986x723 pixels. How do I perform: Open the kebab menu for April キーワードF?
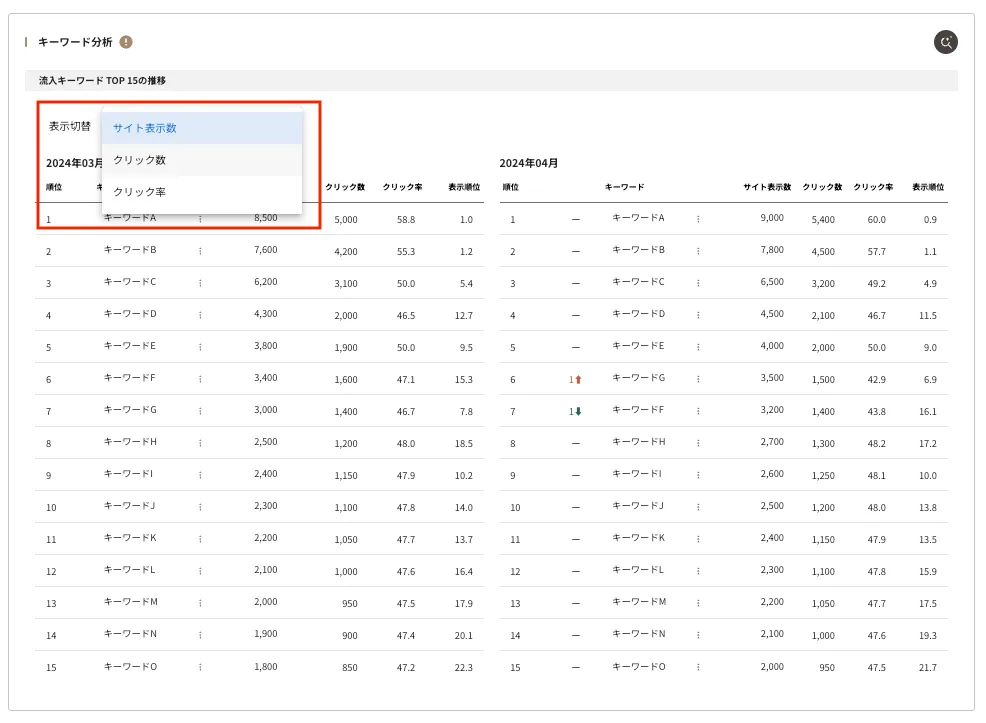click(698, 411)
